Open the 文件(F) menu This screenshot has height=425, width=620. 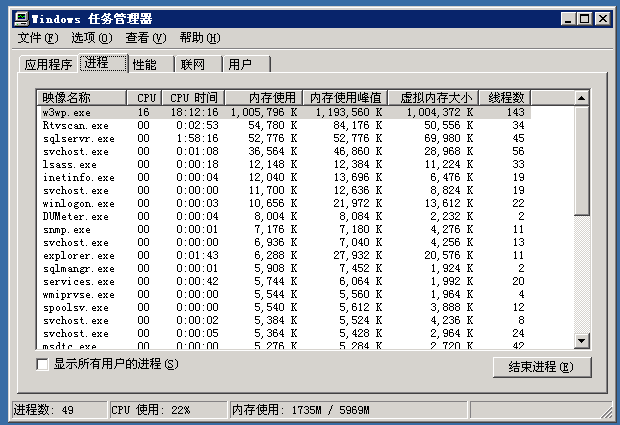click(38, 38)
